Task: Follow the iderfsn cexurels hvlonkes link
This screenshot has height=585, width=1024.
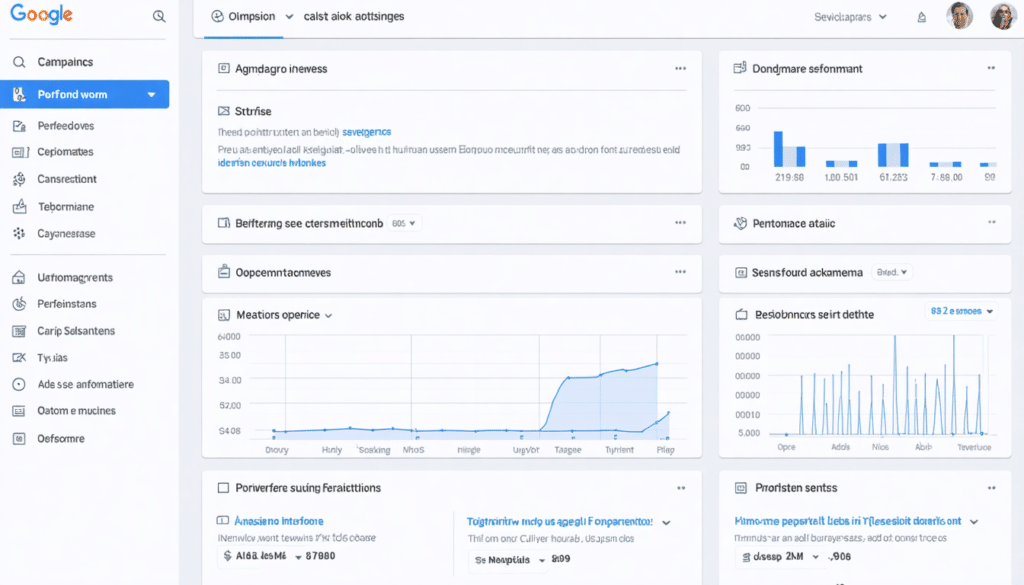Action: point(272,163)
